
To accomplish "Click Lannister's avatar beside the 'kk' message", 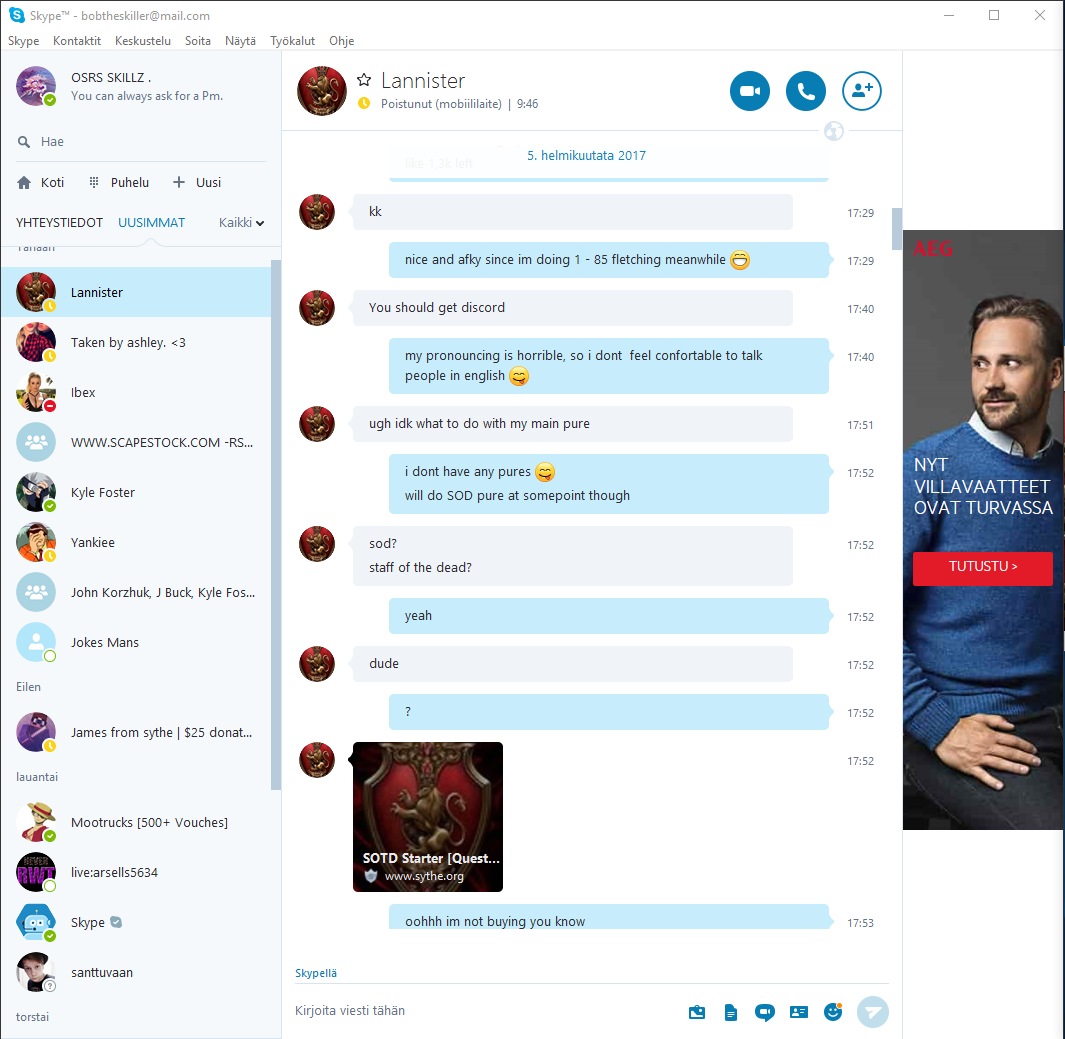I will tap(317, 212).
